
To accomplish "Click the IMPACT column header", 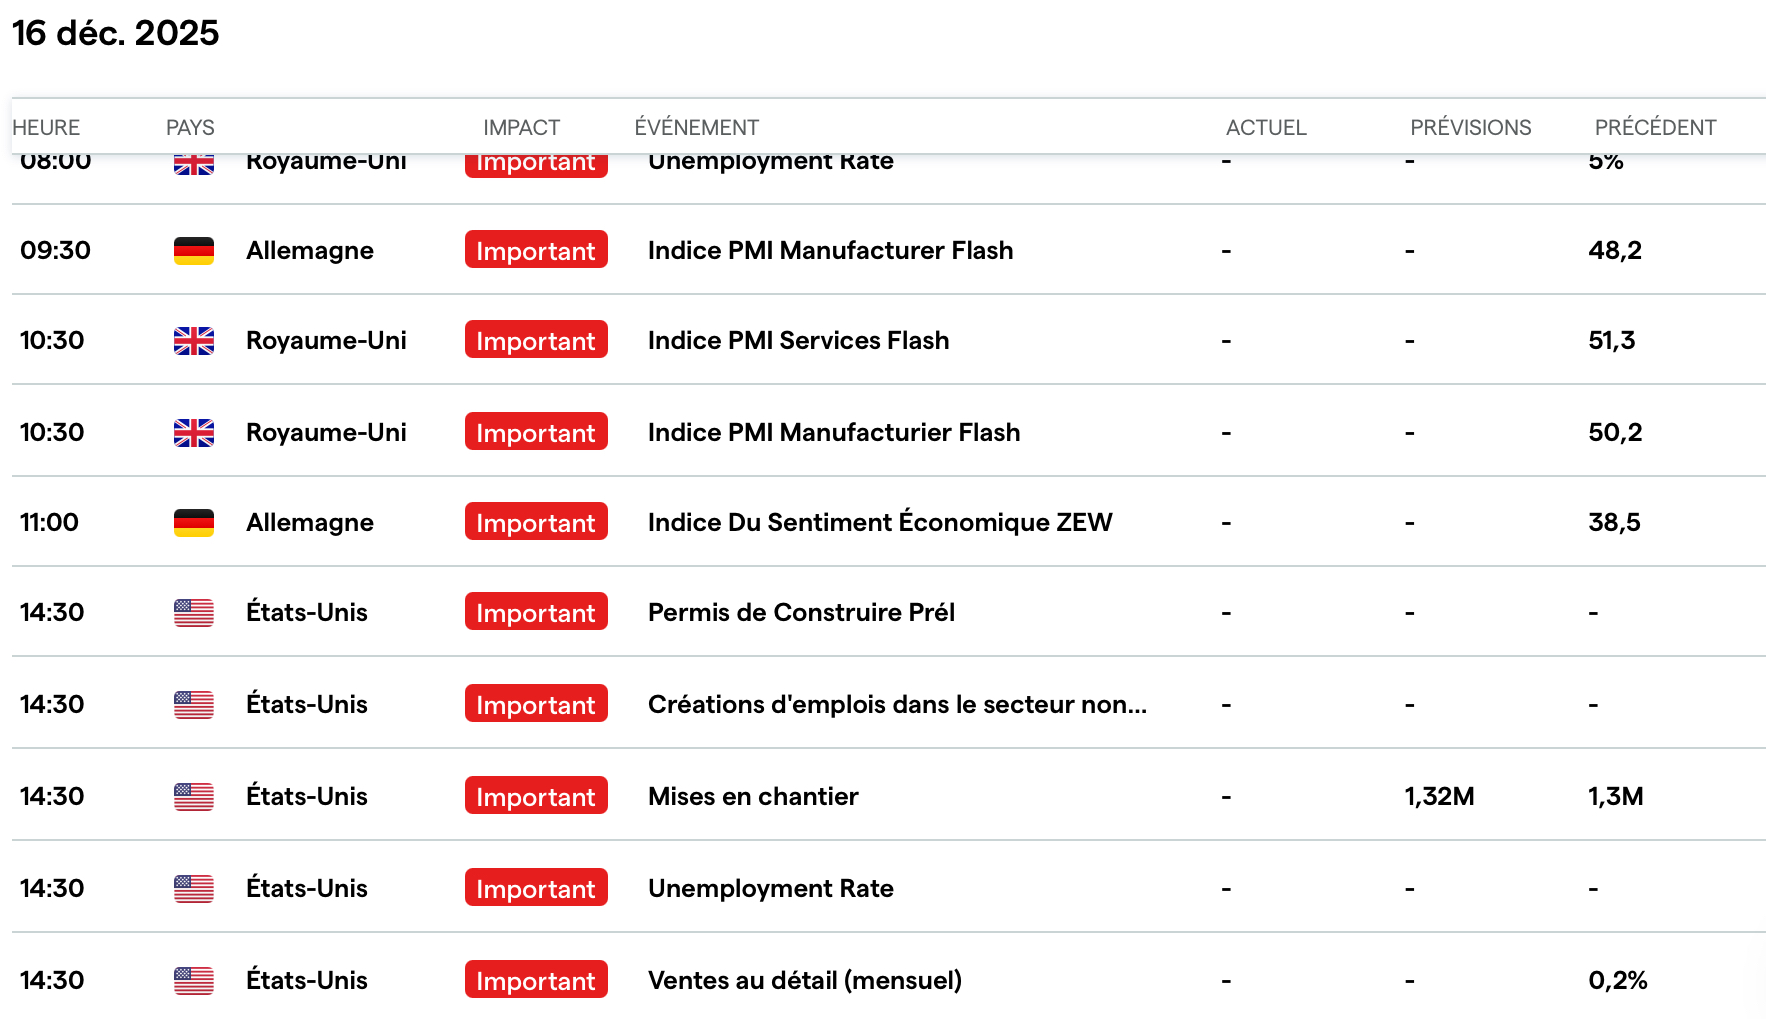I will coord(521,128).
